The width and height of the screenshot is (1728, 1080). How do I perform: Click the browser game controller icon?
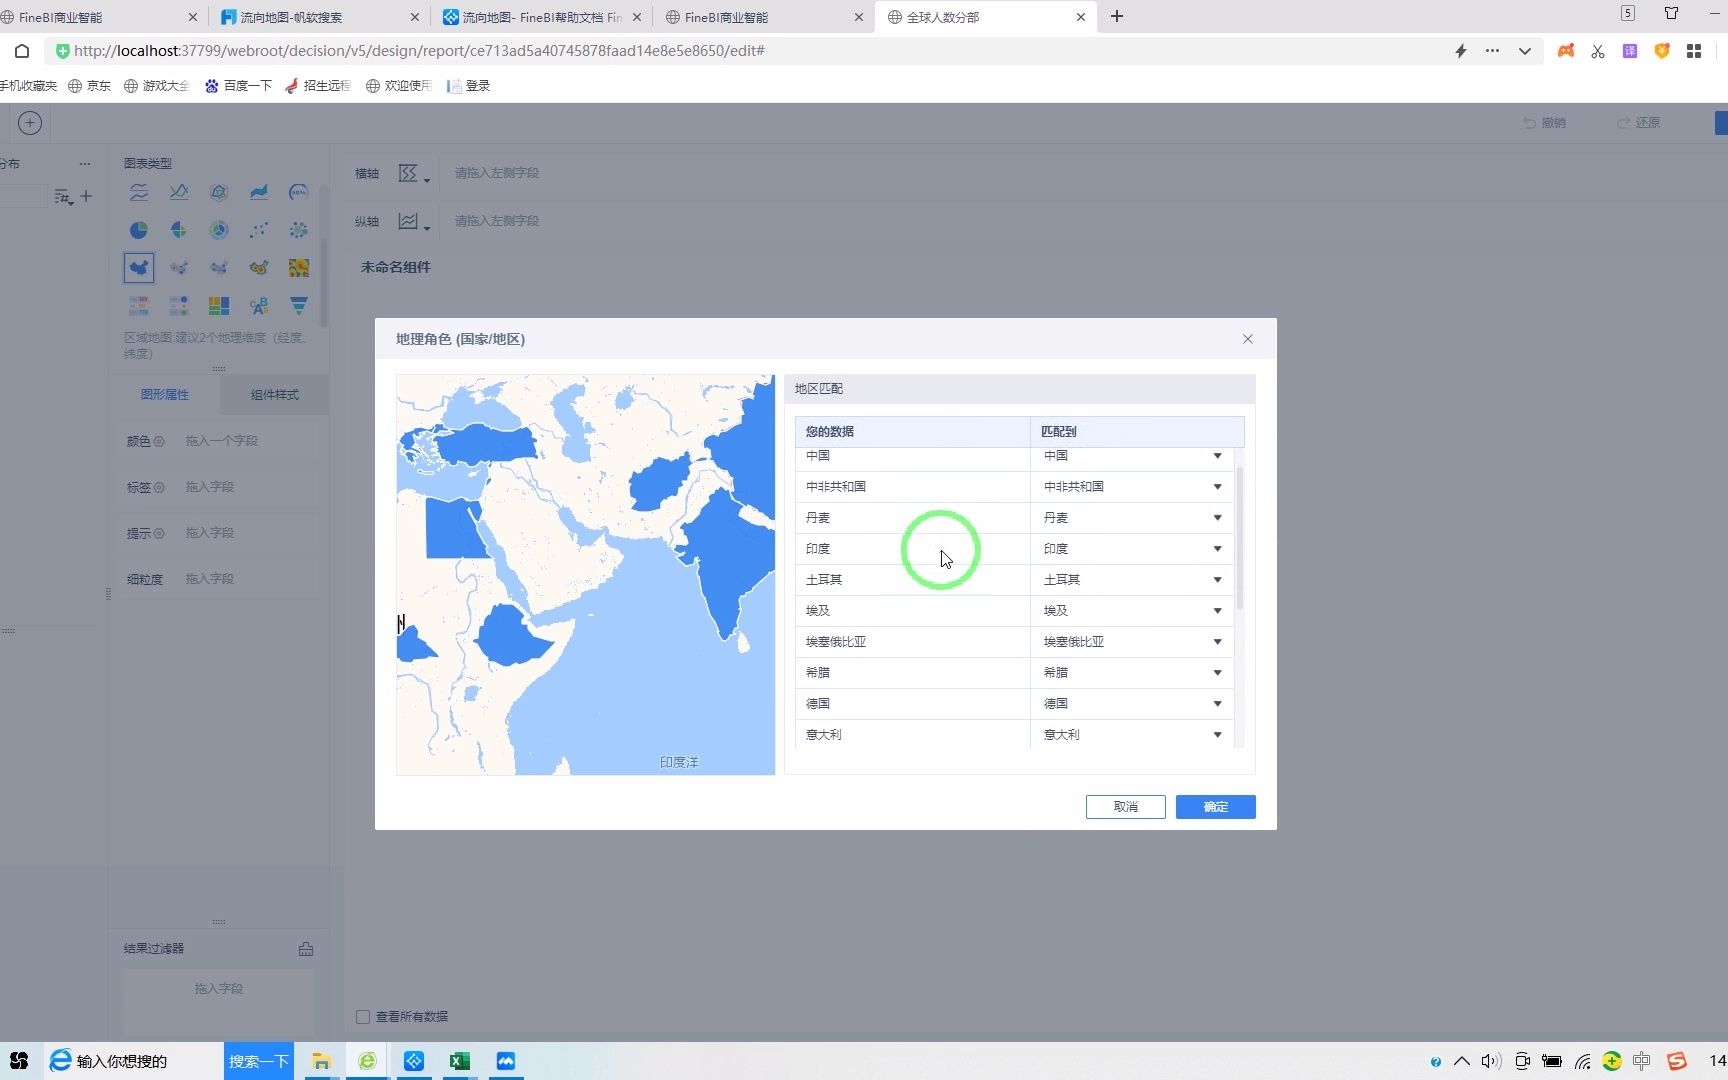click(x=1566, y=51)
